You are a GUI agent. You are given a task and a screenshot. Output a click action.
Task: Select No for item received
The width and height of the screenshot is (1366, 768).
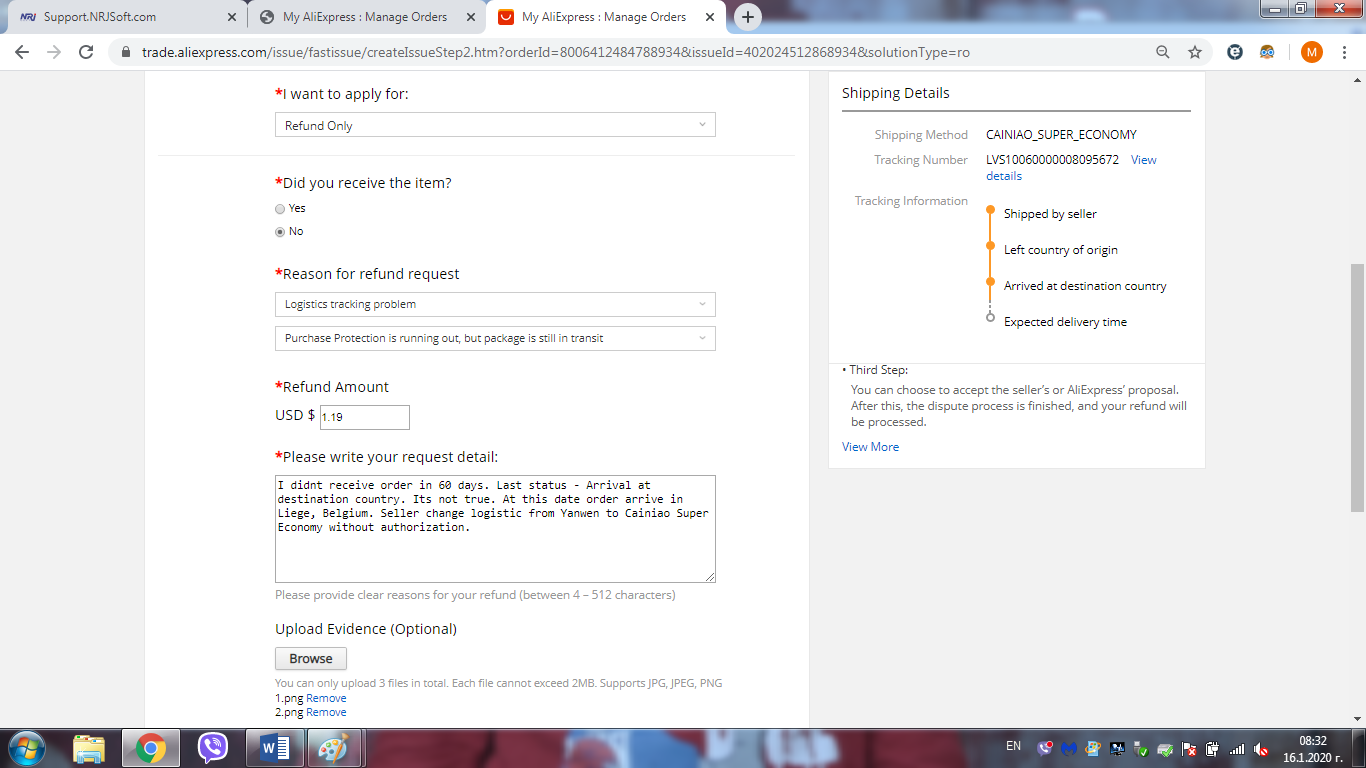click(x=280, y=232)
